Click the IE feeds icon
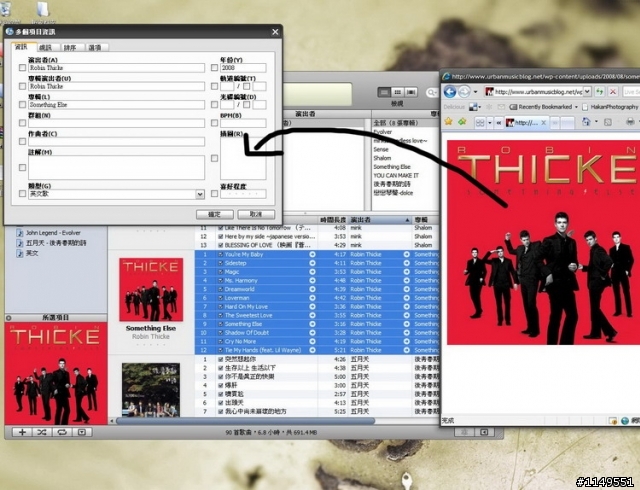The image size is (640, 490). pos(608,122)
